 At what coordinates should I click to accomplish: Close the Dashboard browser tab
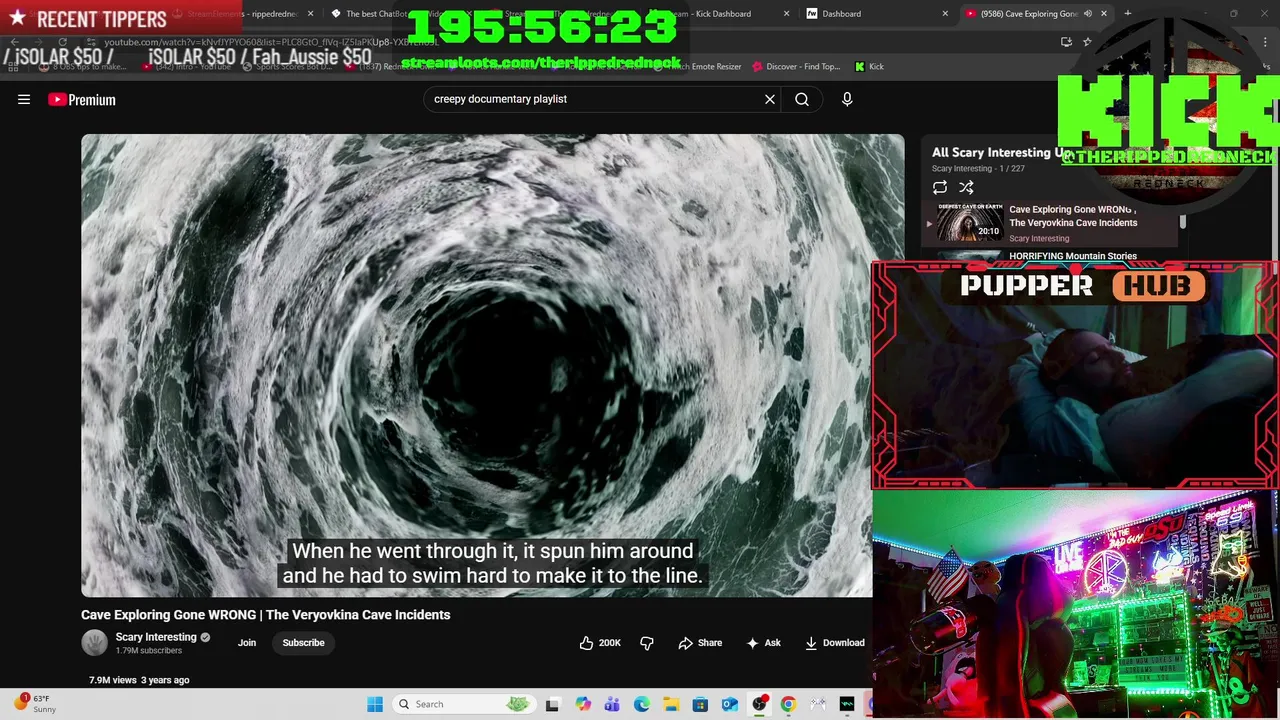[945, 14]
